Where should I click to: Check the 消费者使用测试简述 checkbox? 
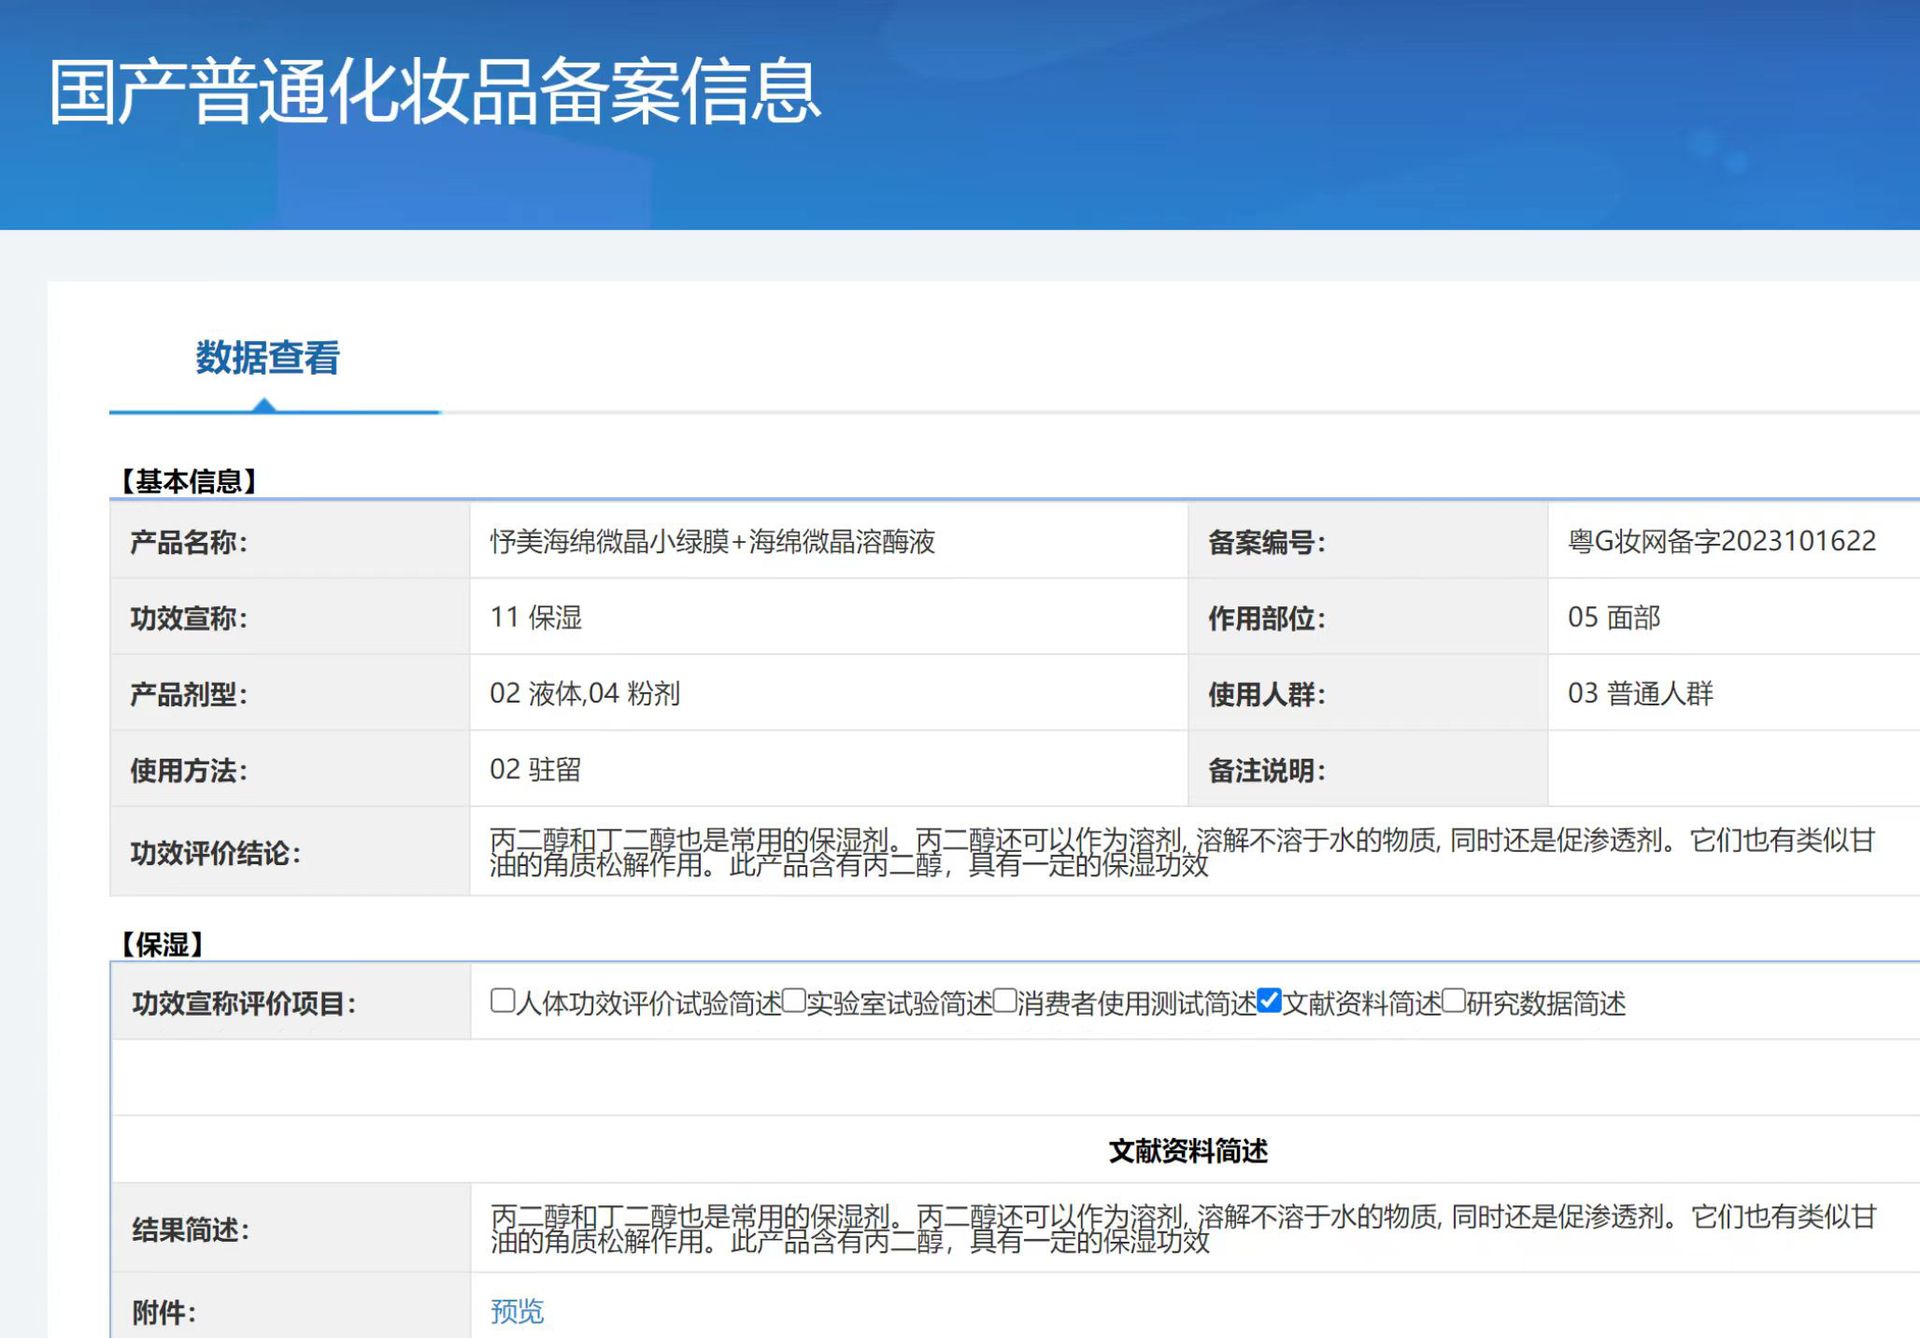1005,1000
